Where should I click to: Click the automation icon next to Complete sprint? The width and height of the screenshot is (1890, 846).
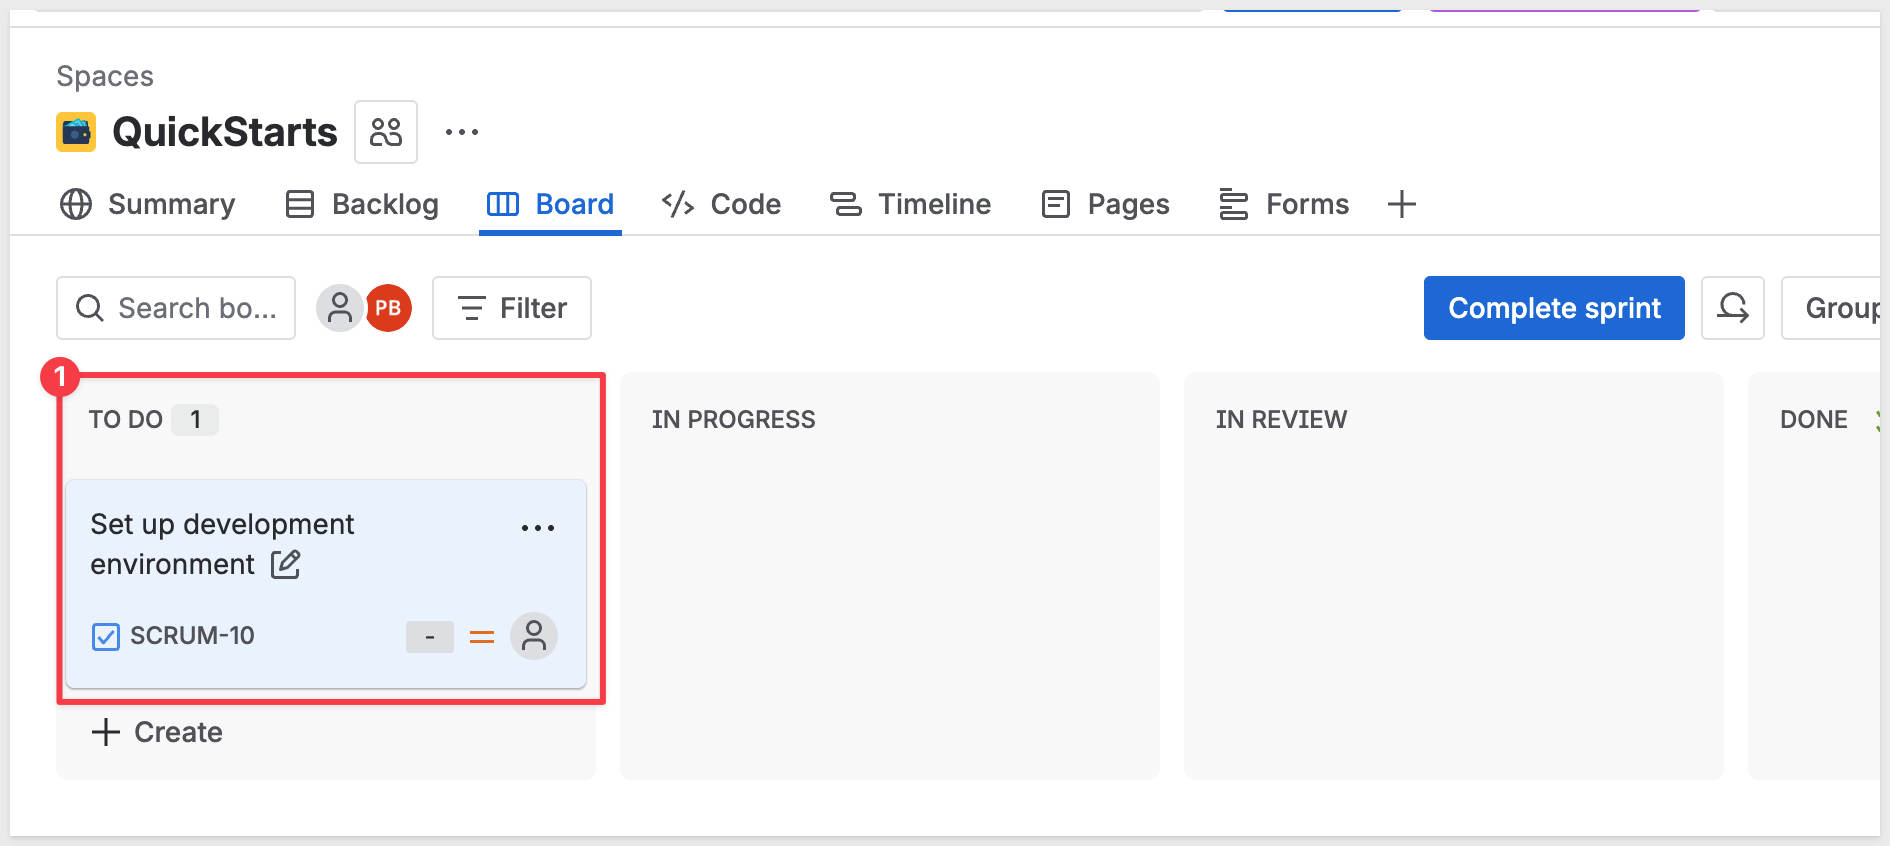[x=1733, y=308]
